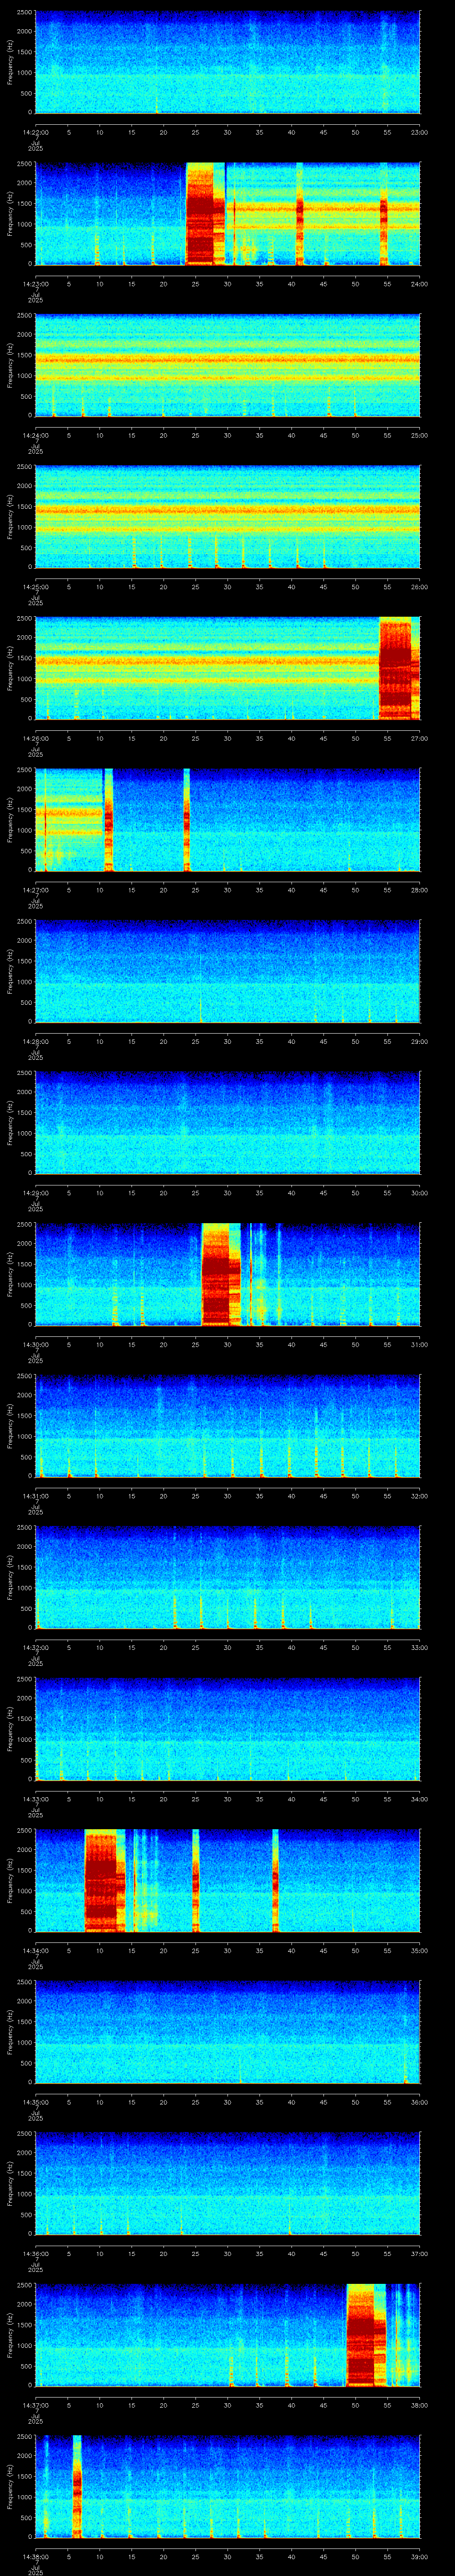Screen dimensions: 455x2576
Task: Click the narrow burst near 23 seconds in 14:27 panel
Action: pos(187,820)
